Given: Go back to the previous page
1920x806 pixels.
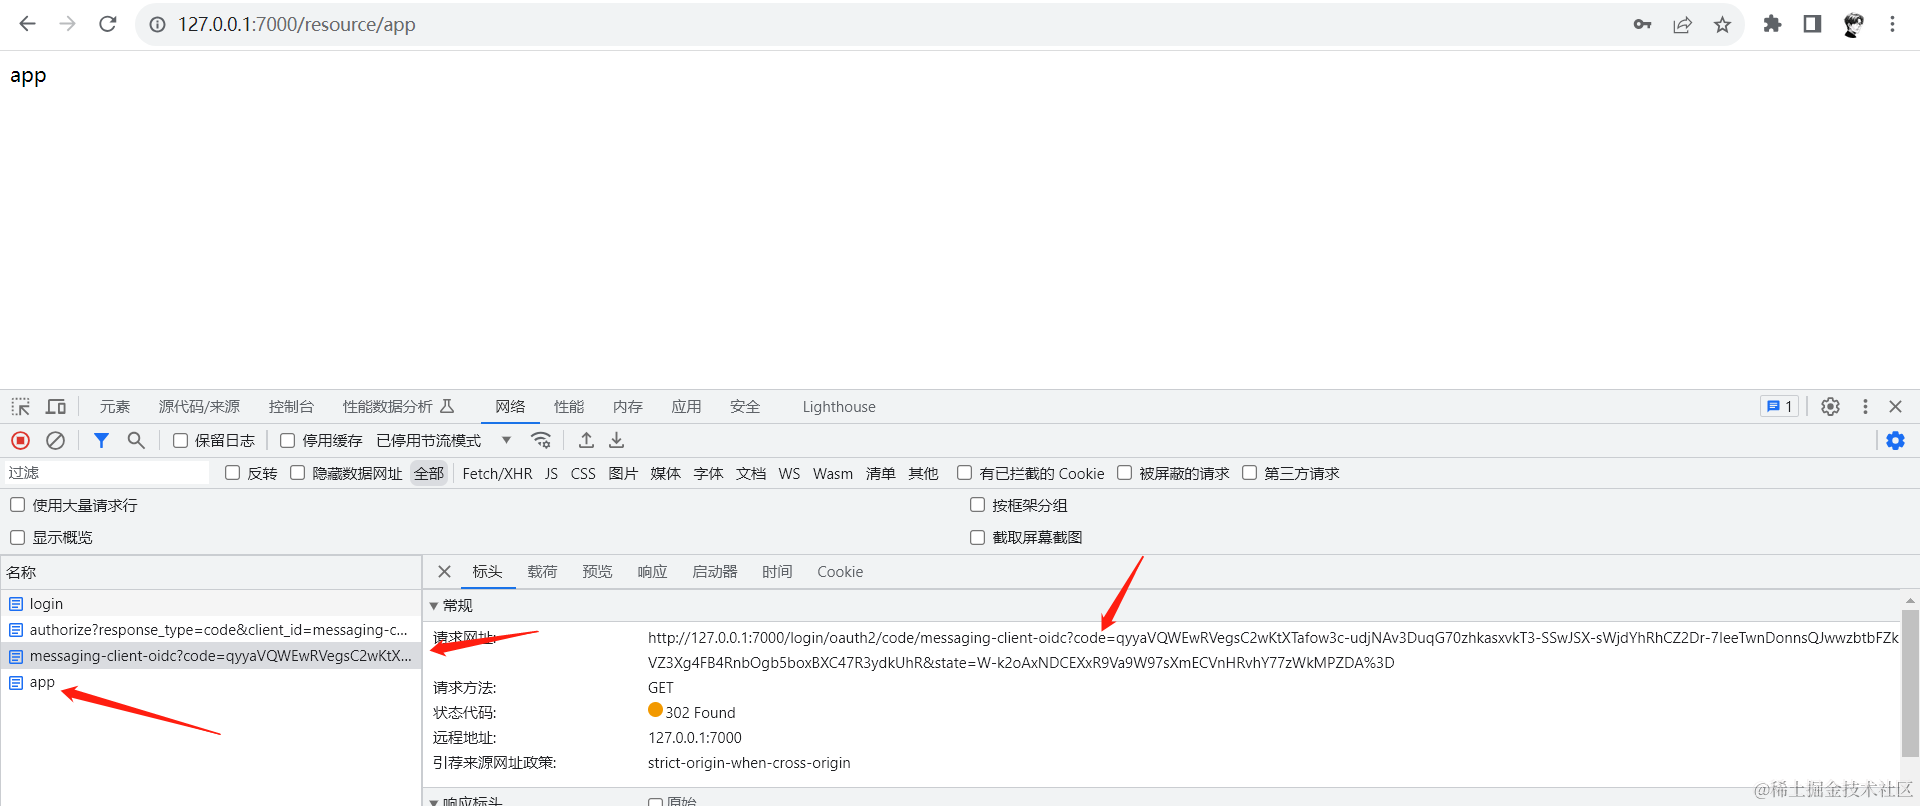Looking at the screenshot, I should [x=27, y=24].
